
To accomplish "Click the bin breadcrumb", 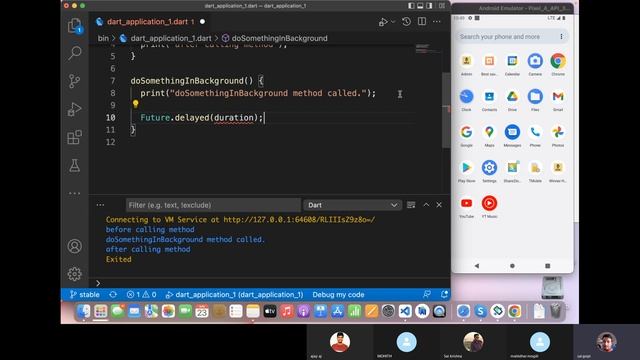I will [x=103, y=38].
